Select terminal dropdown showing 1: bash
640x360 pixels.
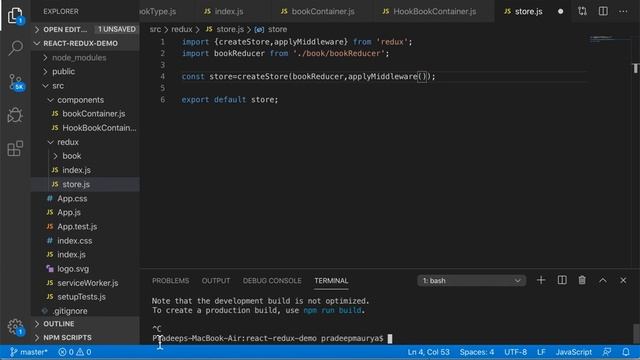point(471,280)
